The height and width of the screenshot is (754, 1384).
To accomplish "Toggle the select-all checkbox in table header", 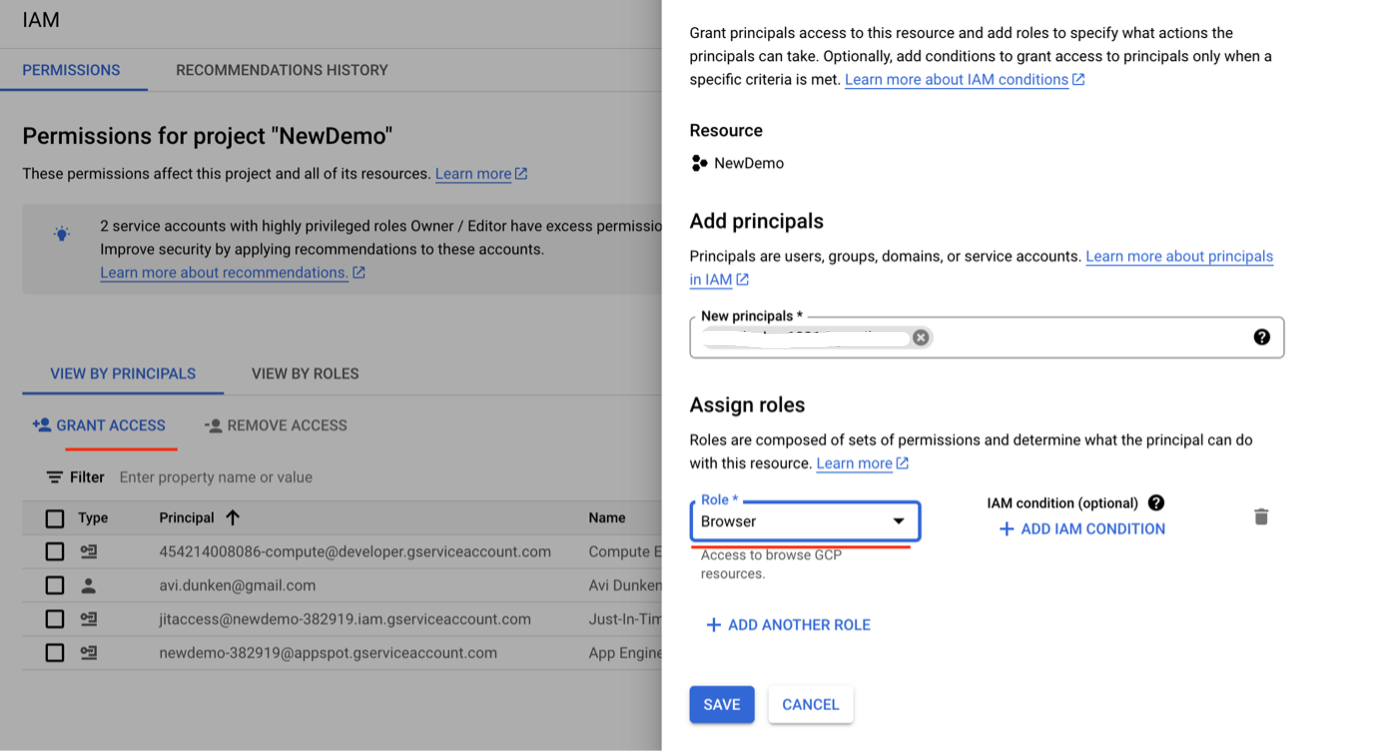I will 55,518.
